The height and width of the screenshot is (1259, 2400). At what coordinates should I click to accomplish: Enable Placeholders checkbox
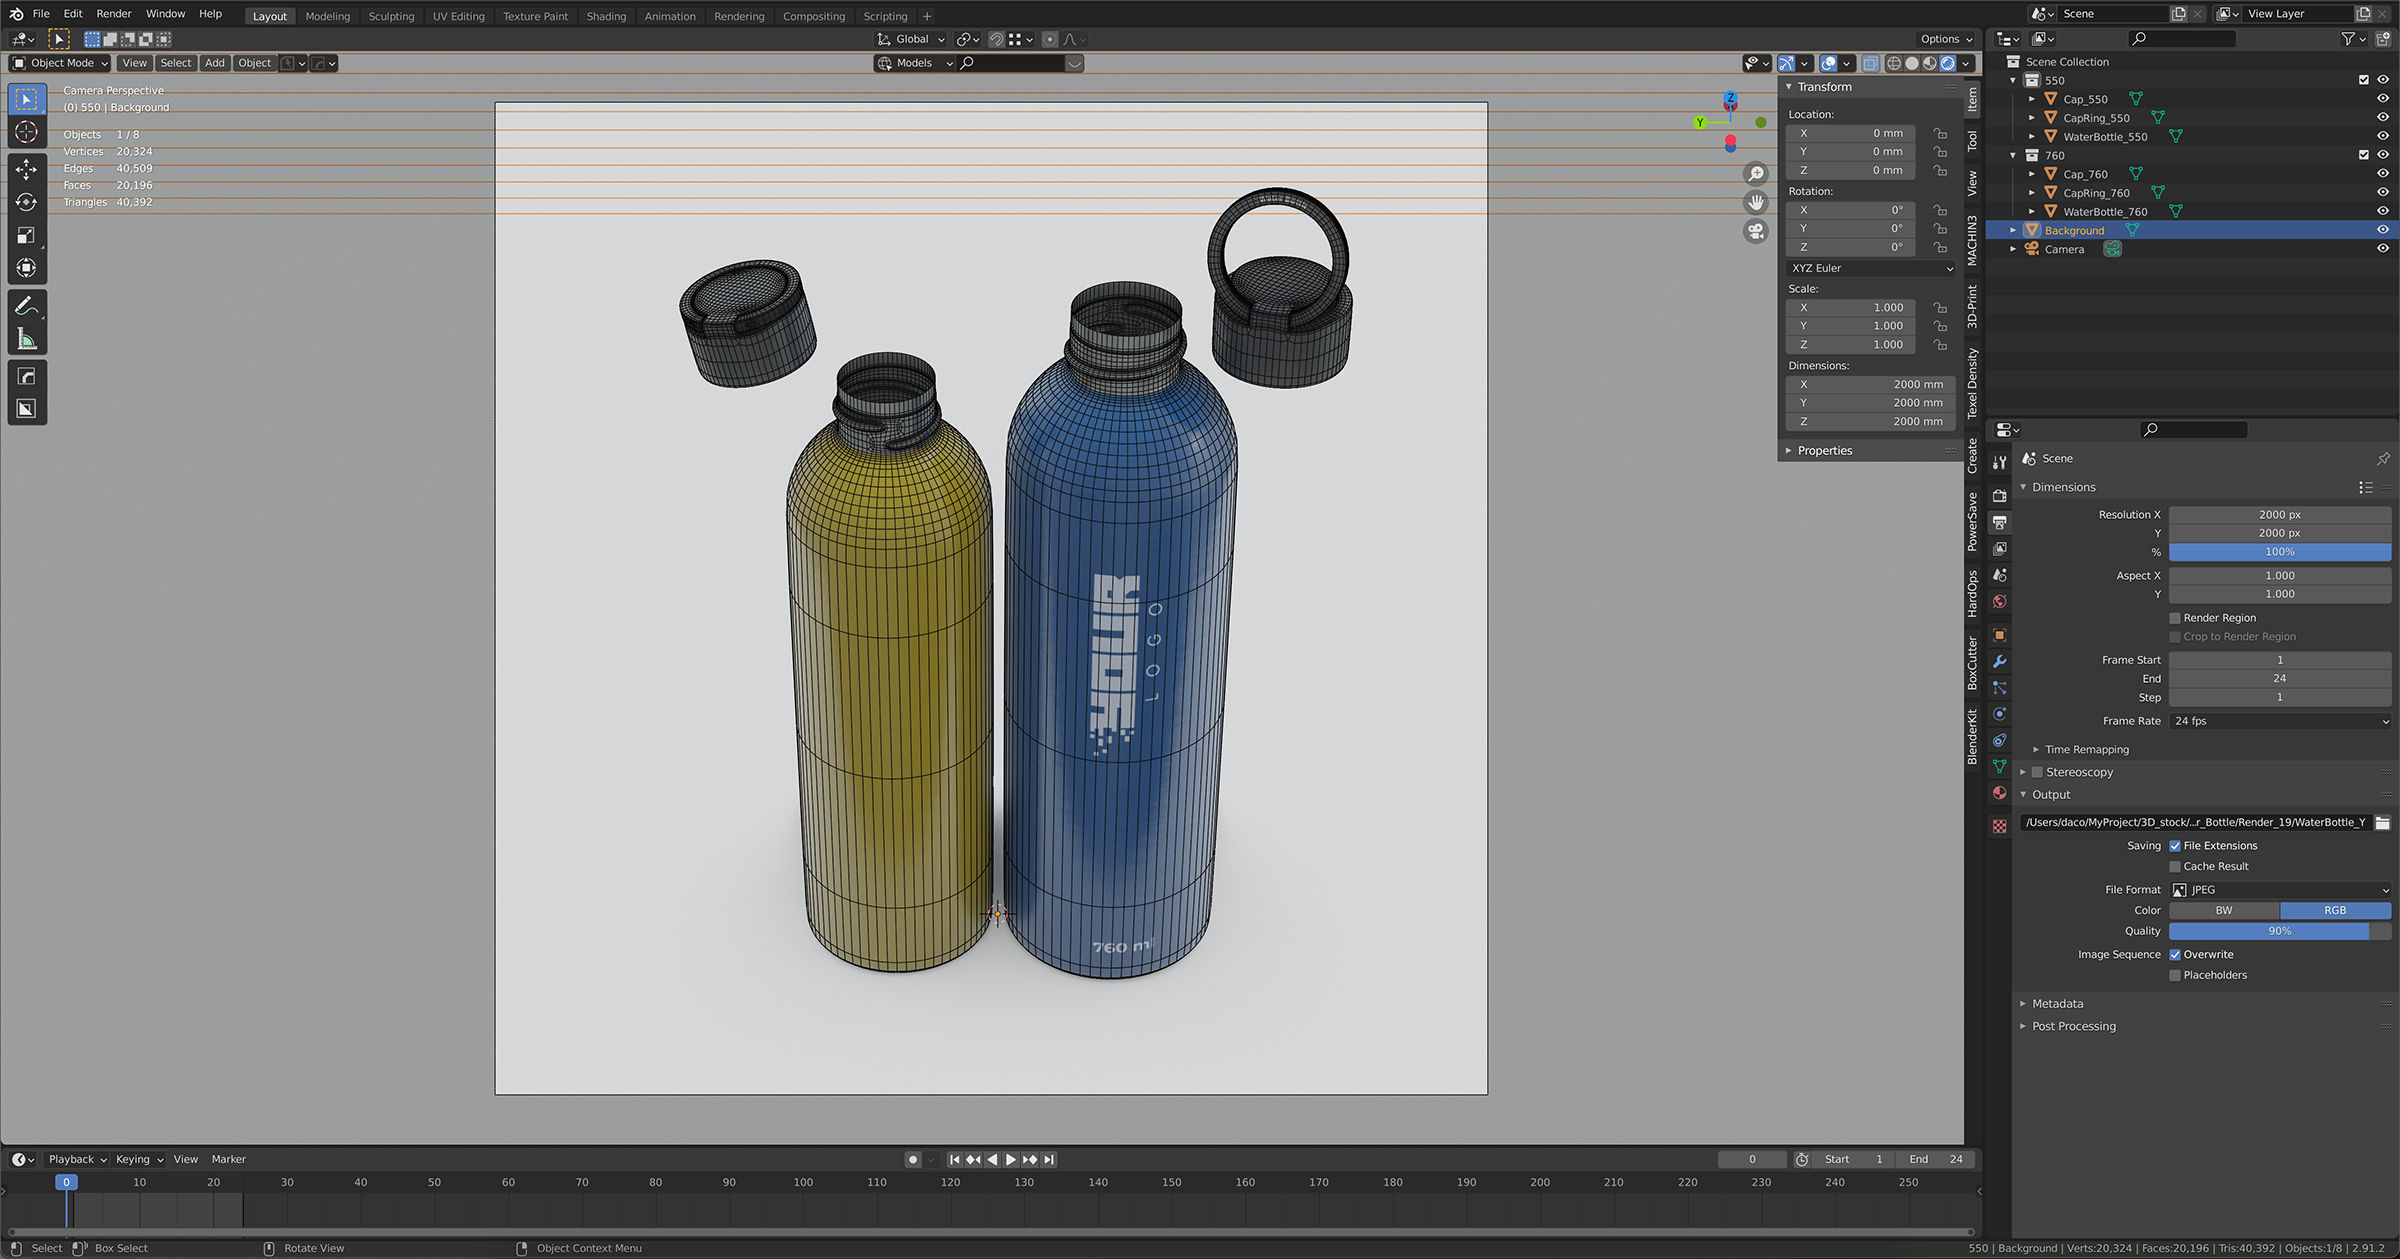point(2175,976)
